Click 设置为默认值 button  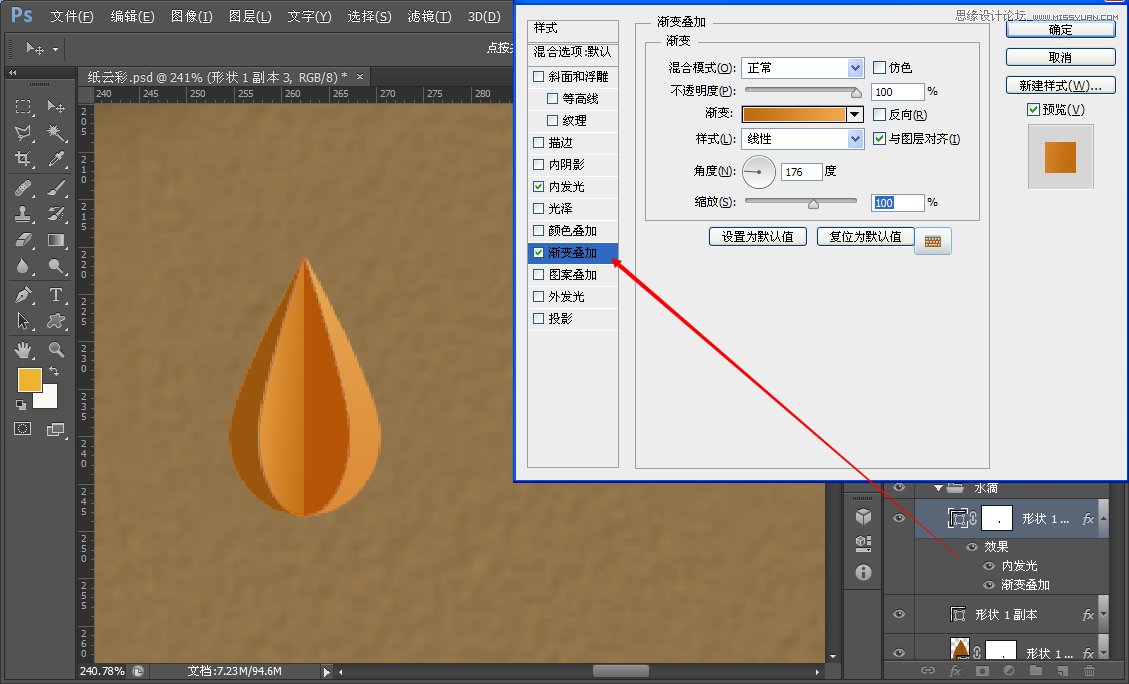[757, 236]
